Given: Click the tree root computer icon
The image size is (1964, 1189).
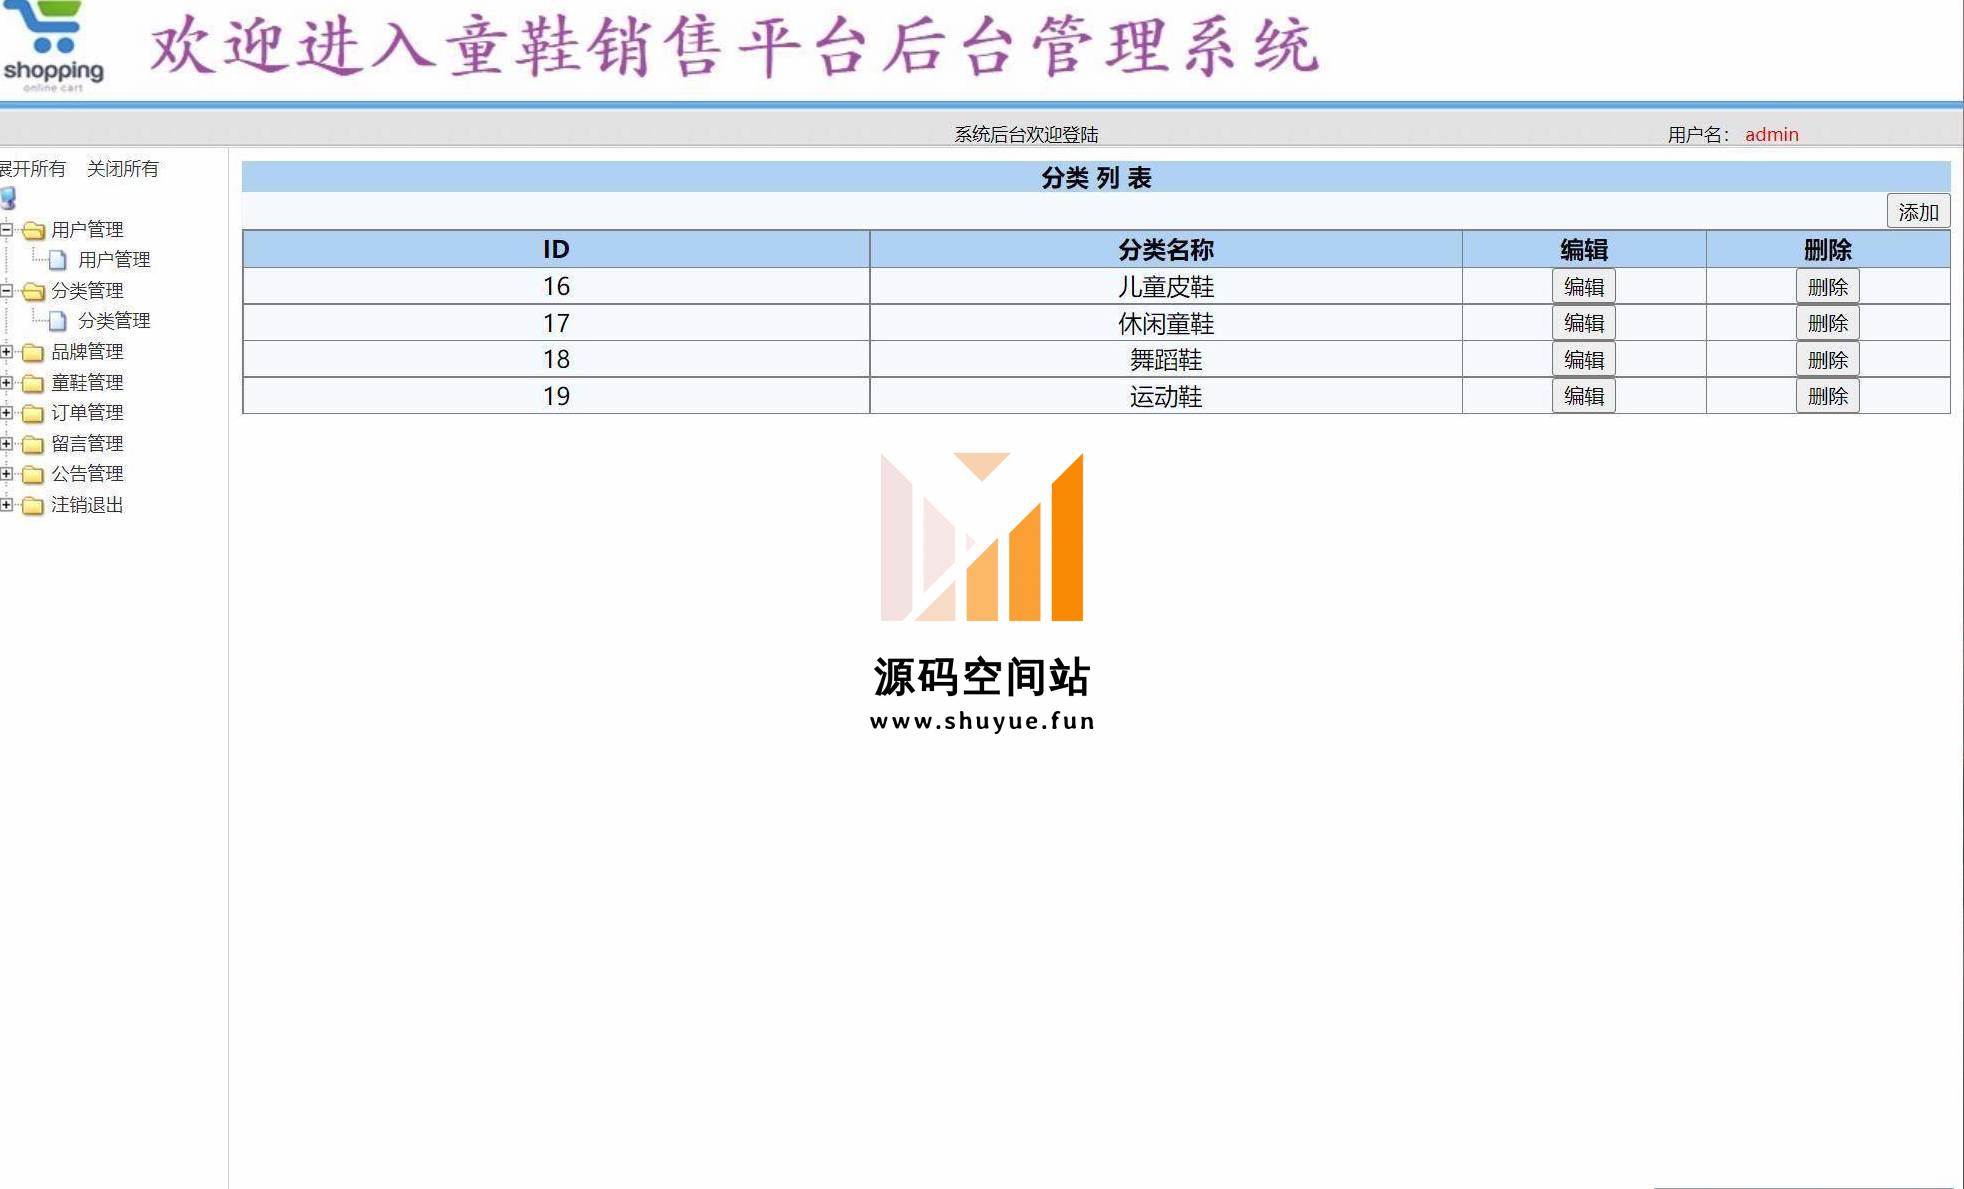Looking at the screenshot, I should [x=8, y=198].
